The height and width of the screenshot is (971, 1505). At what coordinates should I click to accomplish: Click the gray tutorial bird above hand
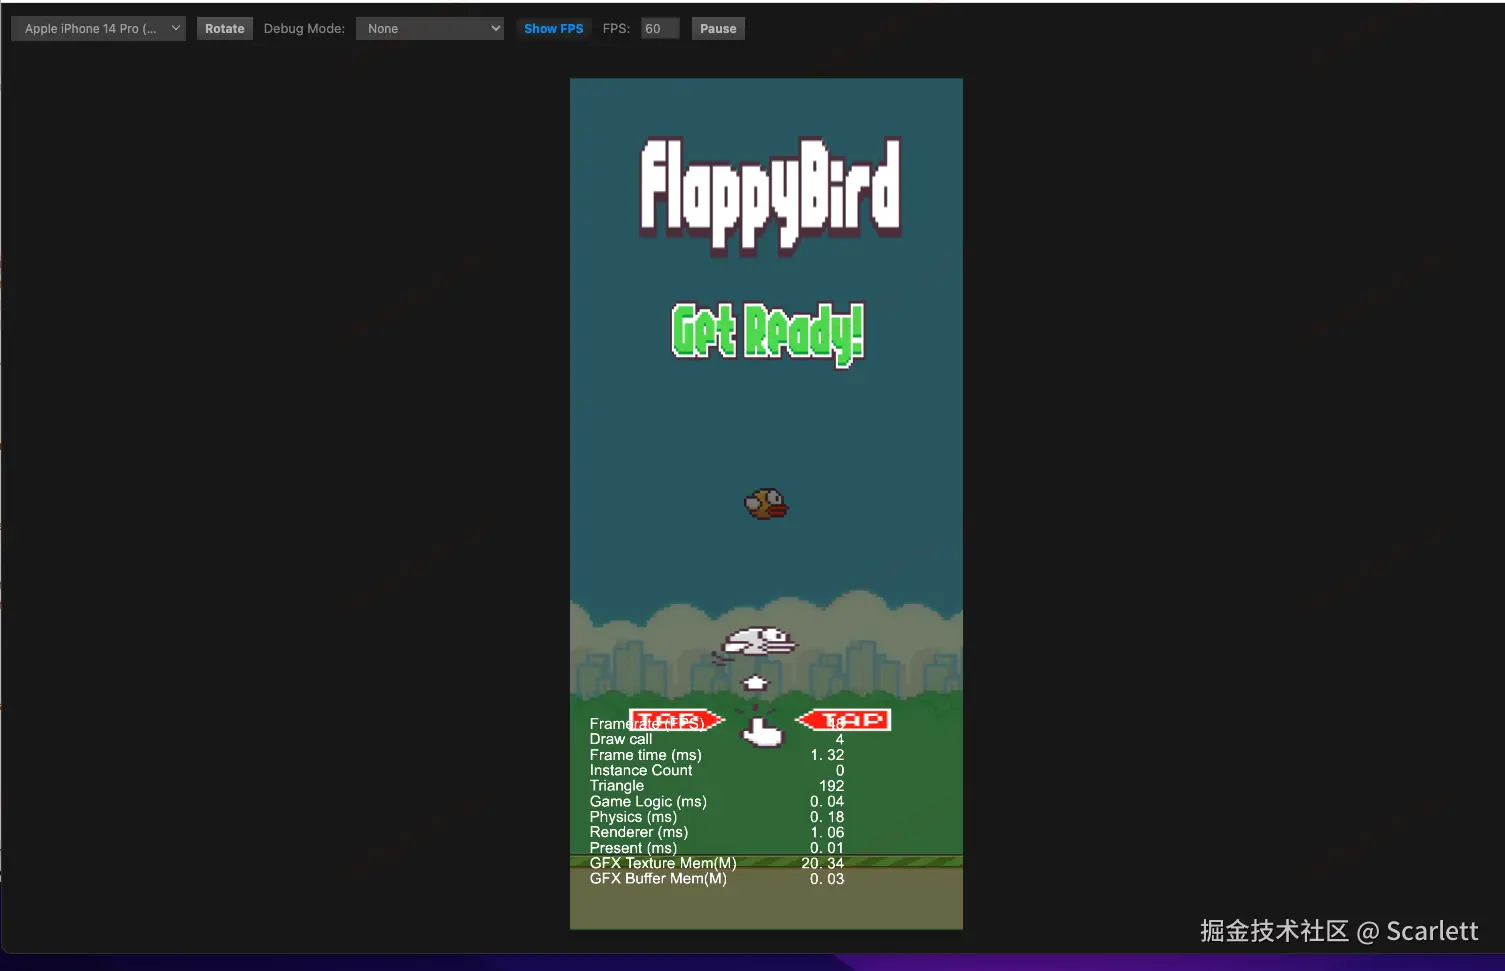759,642
